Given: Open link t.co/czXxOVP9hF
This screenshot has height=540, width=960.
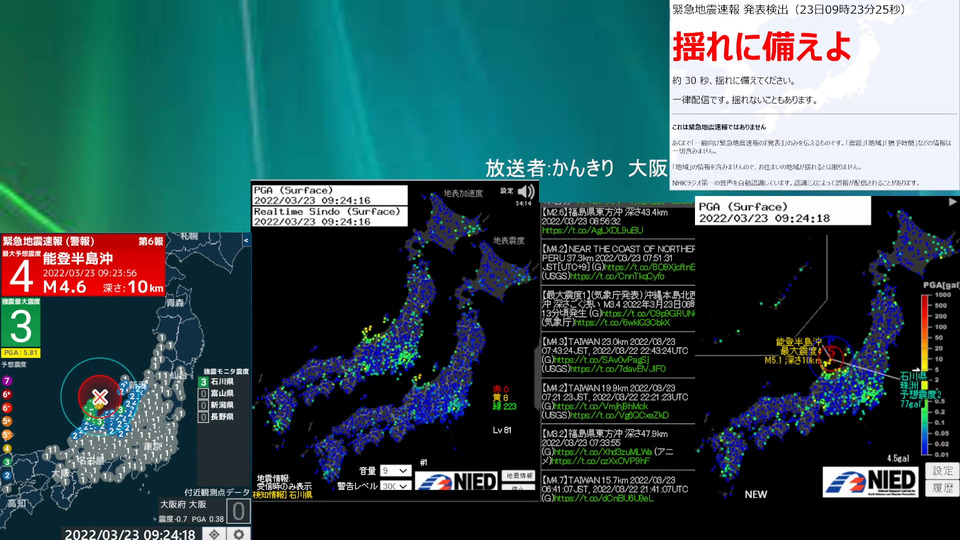Looking at the screenshot, I should (601, 461).
